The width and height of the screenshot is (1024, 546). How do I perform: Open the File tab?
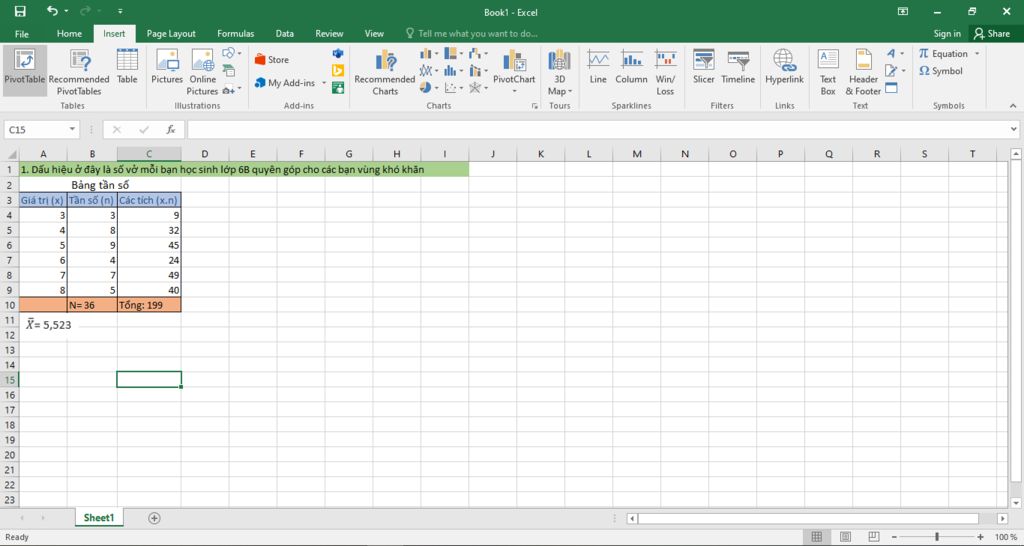coord(22,33)
